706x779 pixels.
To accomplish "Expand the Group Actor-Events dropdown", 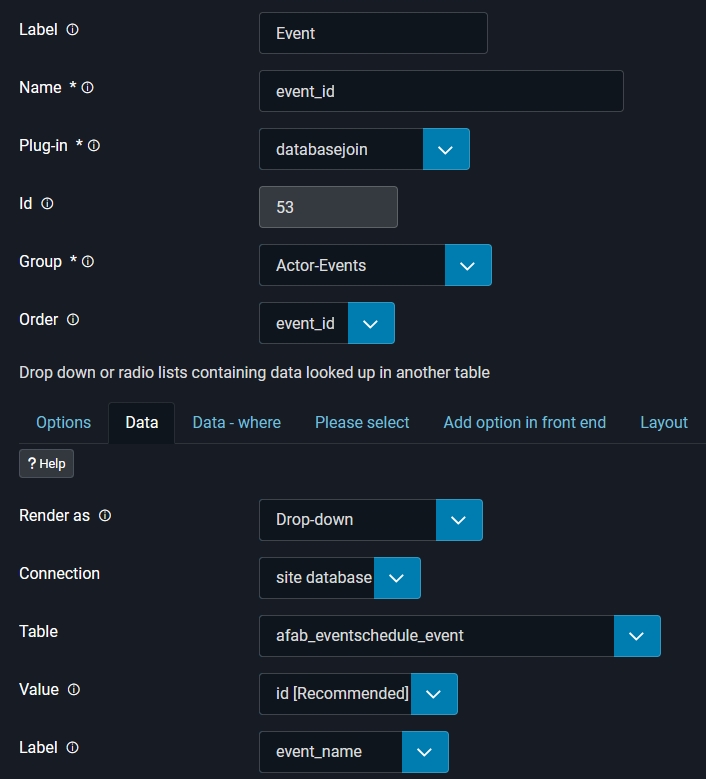I will pos(468,265).
